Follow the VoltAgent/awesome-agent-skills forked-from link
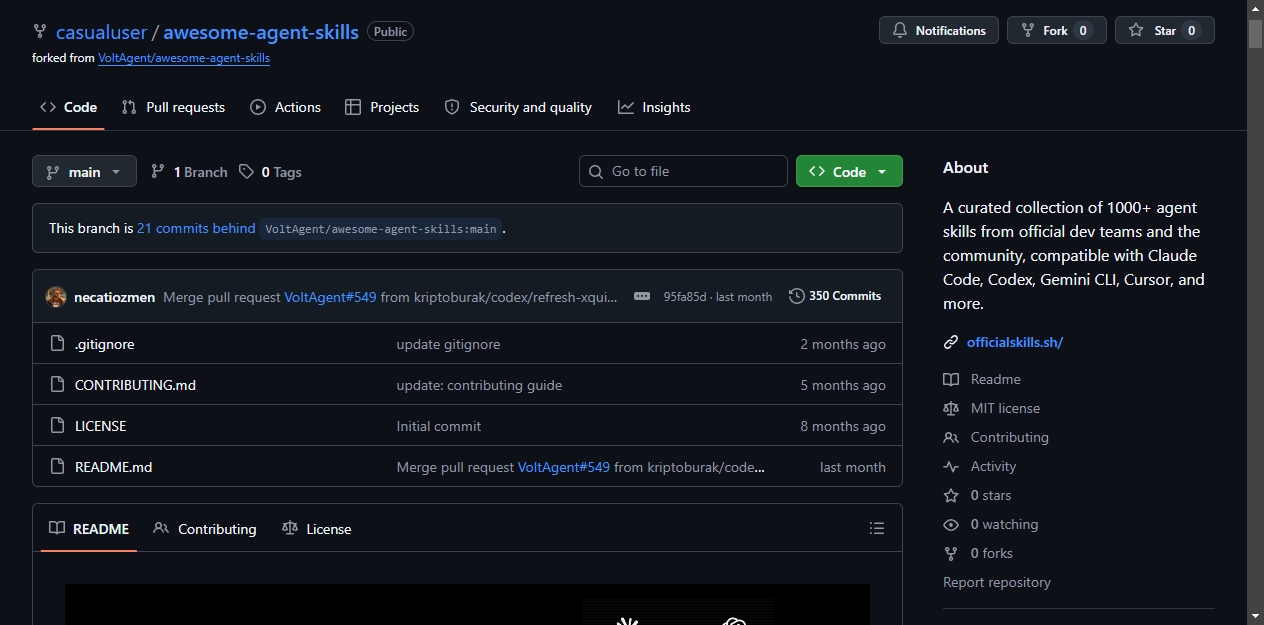The image size is (1264, 625). pos(184,58)
